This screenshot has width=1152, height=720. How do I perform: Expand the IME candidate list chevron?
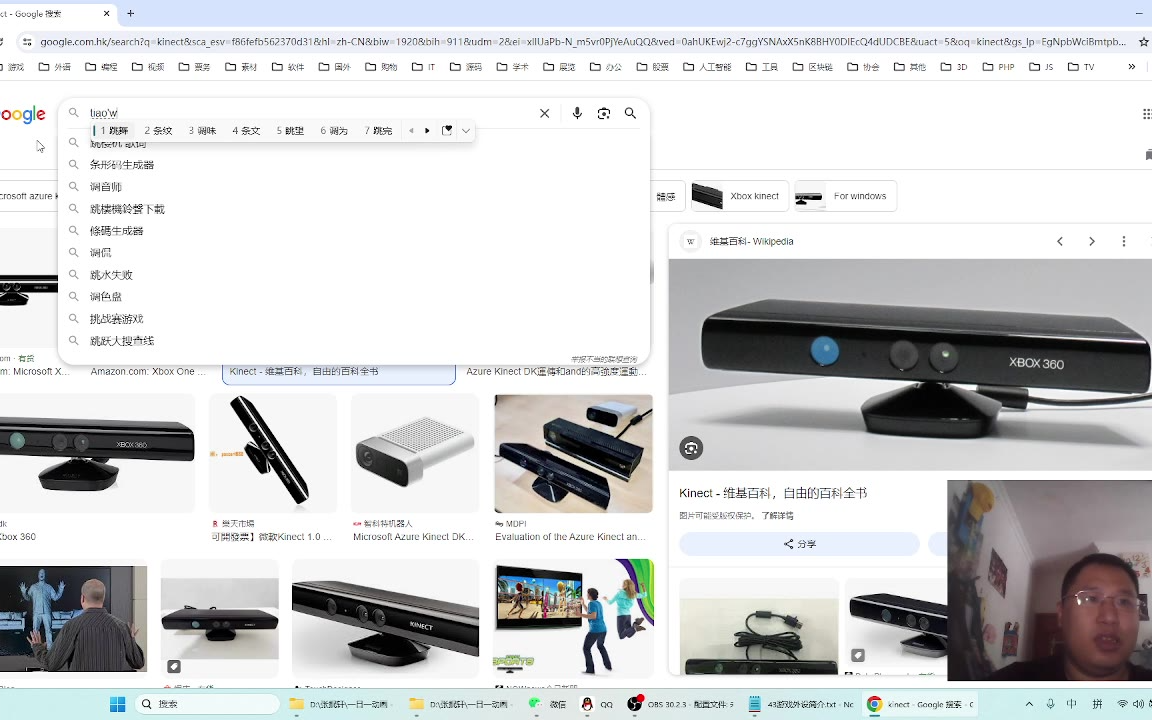click(x=466, y=131)
